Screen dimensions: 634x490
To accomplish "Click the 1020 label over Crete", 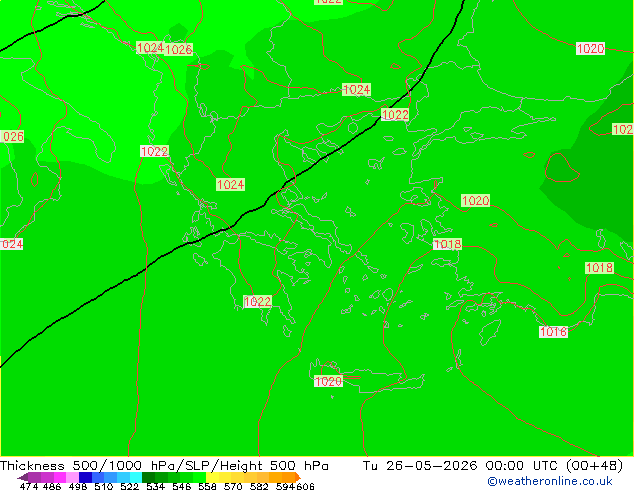I will click(x=328, y=381).
